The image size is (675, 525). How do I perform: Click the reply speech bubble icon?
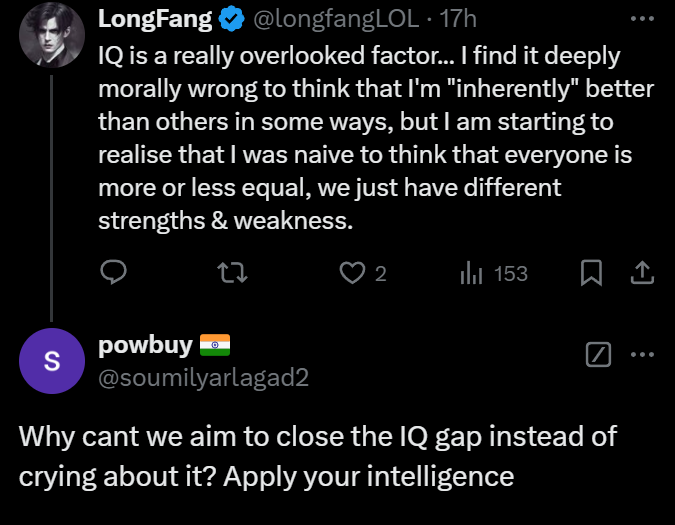coord(115,273)
